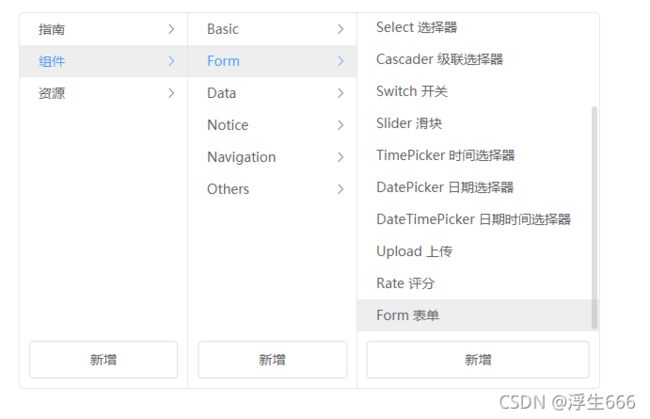Click 新增 button under third column
The image size is (650, 419).
click(x=478, y=359)
